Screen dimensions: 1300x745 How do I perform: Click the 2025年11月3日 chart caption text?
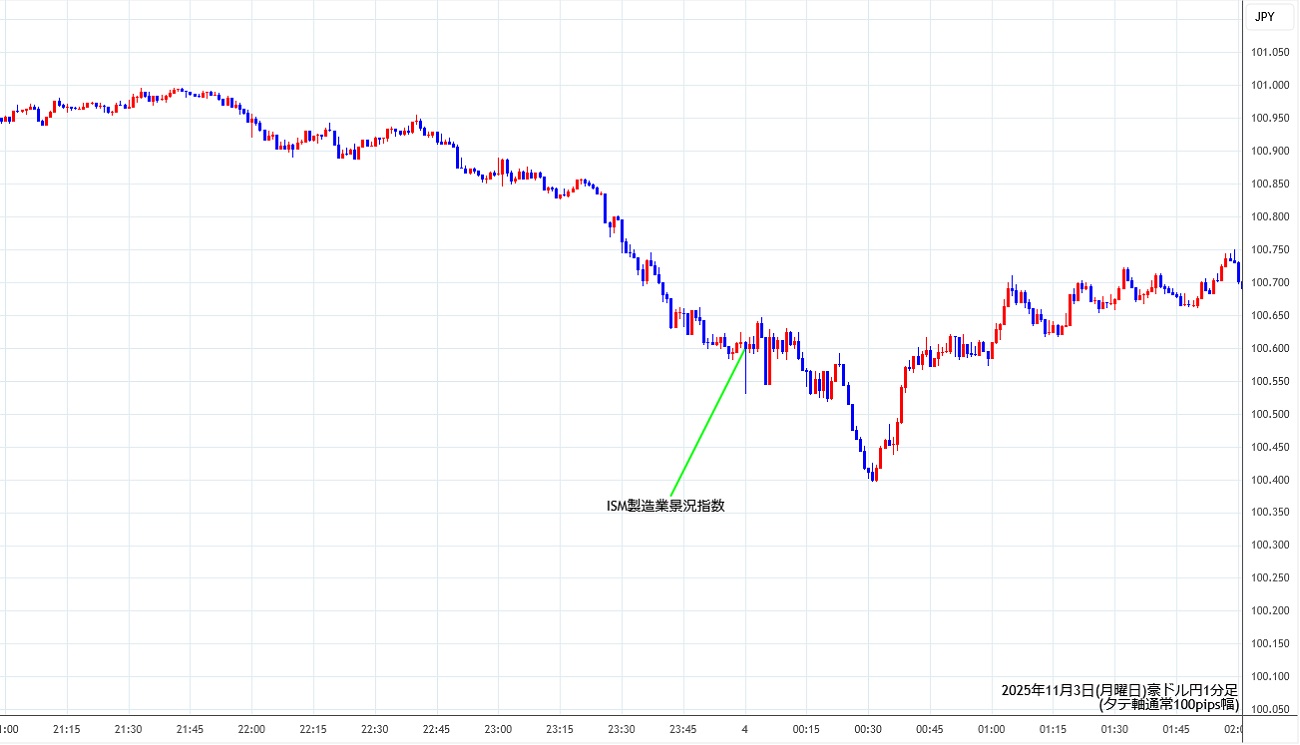(1119, 690)
